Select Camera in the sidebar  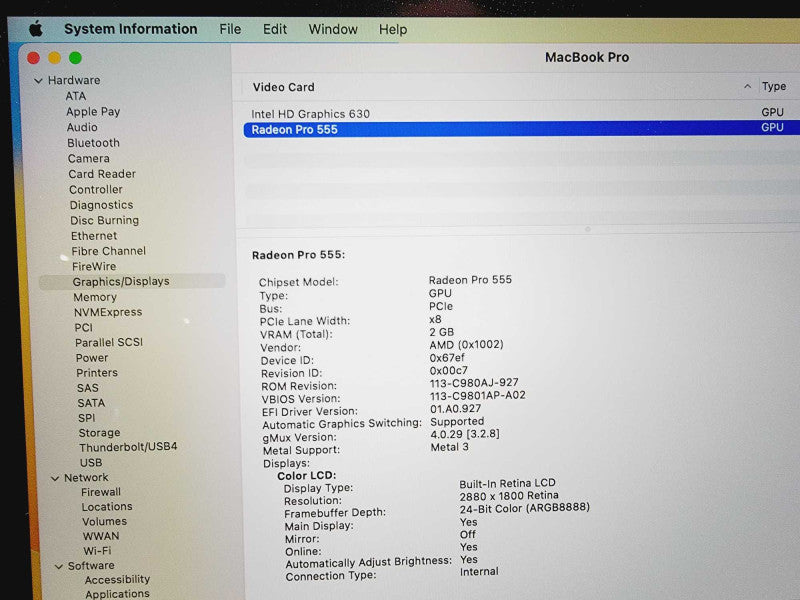pos(89,159)
